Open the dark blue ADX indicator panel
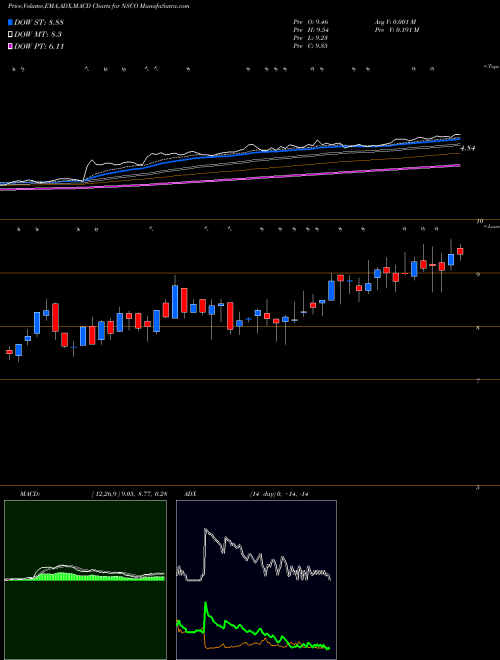 256,580
